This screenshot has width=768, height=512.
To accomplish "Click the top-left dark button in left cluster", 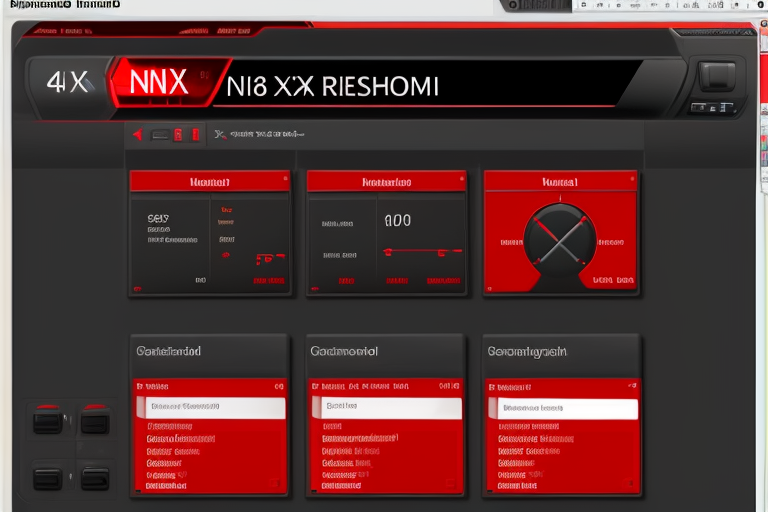I will [47, 421].
